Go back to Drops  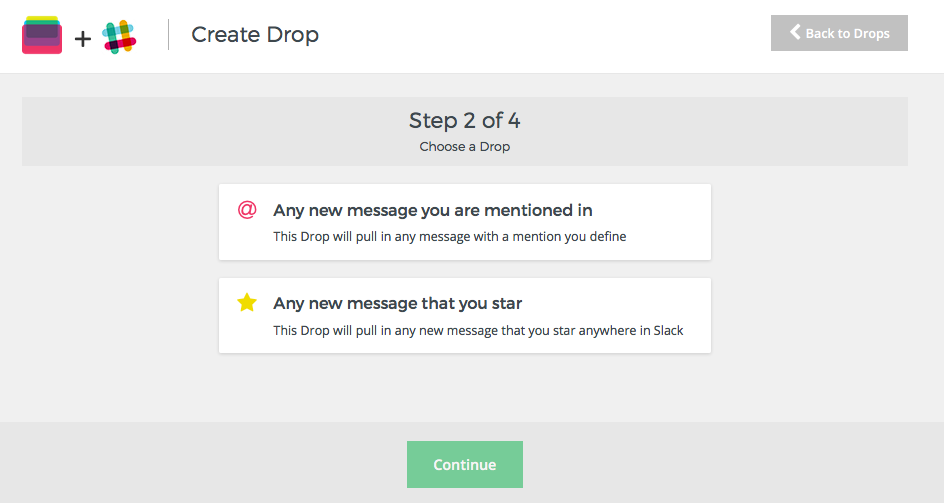[x=839, y=33]
